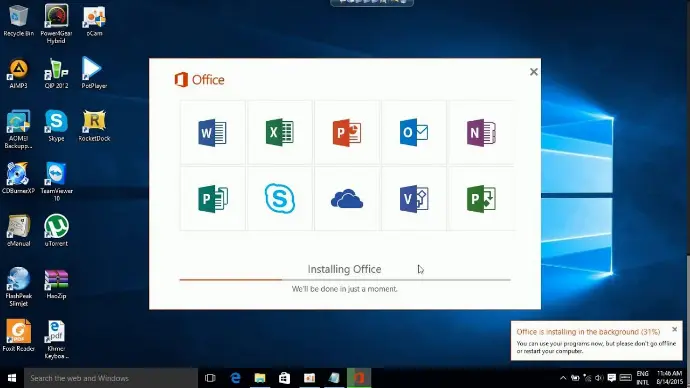Select the OneDrive cloud tile
Screen dimensions: 690x388
tap(347, 199)
